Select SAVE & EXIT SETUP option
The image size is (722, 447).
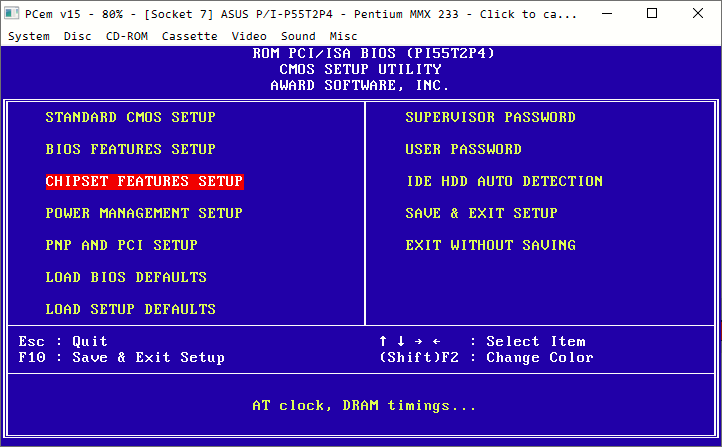481,213
